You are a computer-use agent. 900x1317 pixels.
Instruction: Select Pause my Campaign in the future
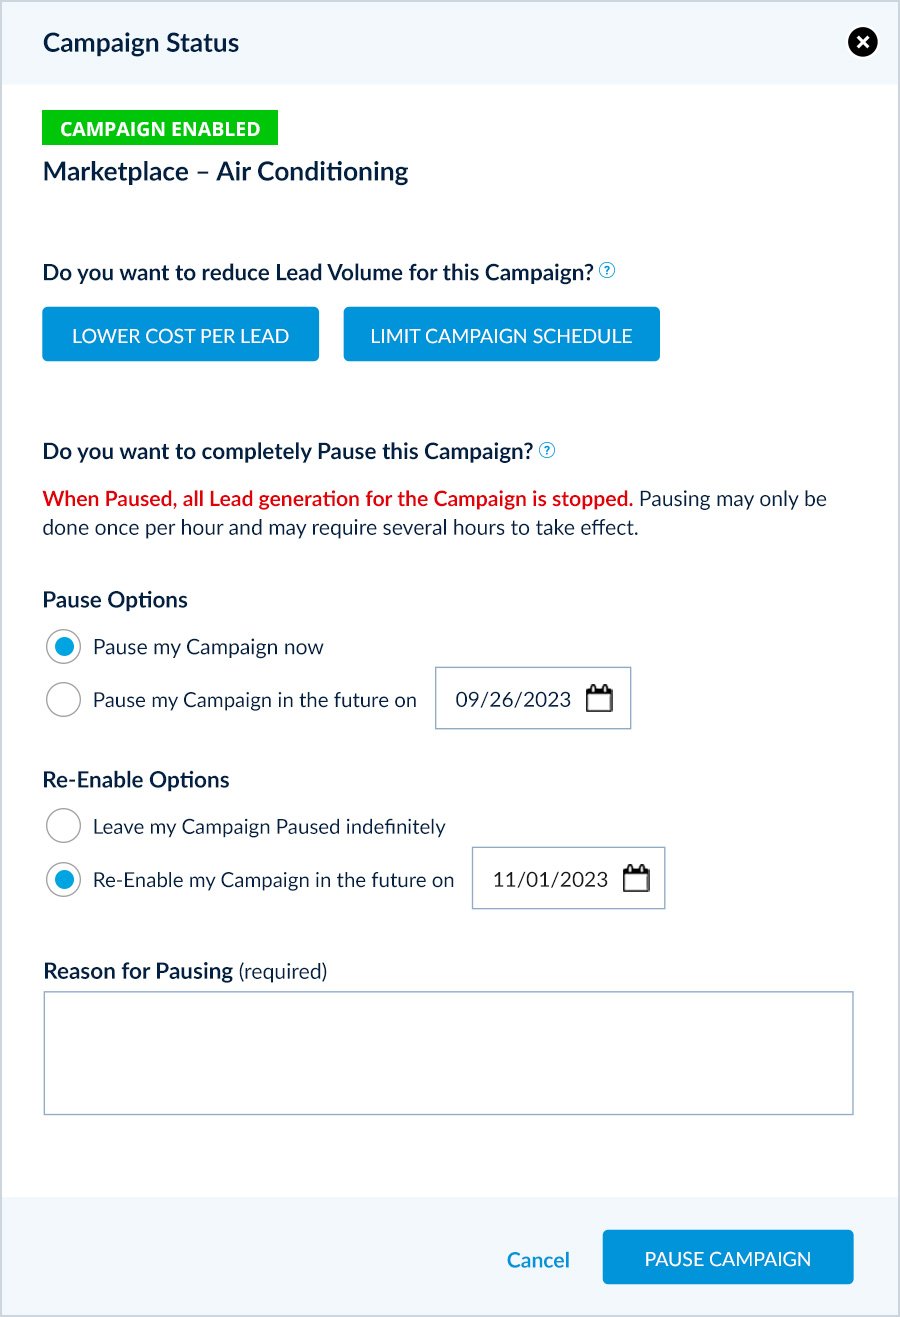point(63,699)
